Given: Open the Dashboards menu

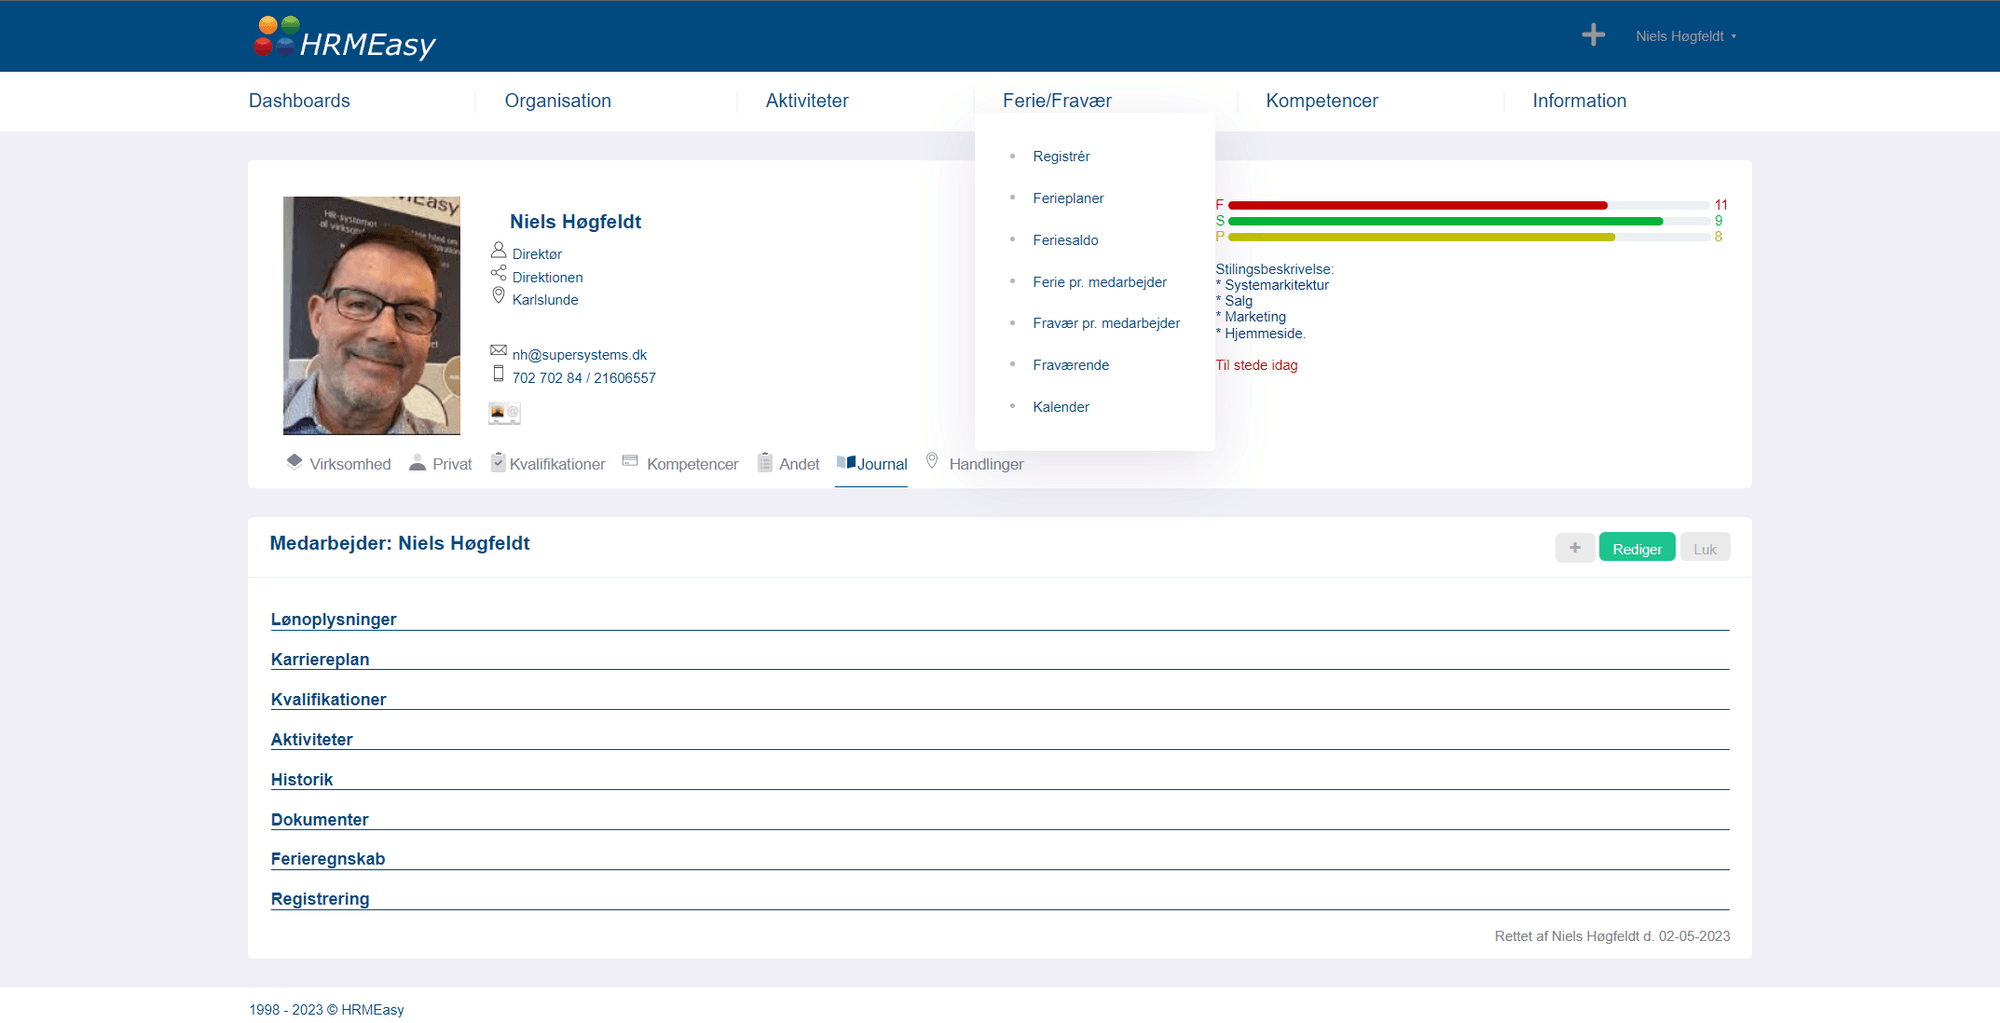Looking at the screenshot, I should pyautogui.click(x=299, y=101).
